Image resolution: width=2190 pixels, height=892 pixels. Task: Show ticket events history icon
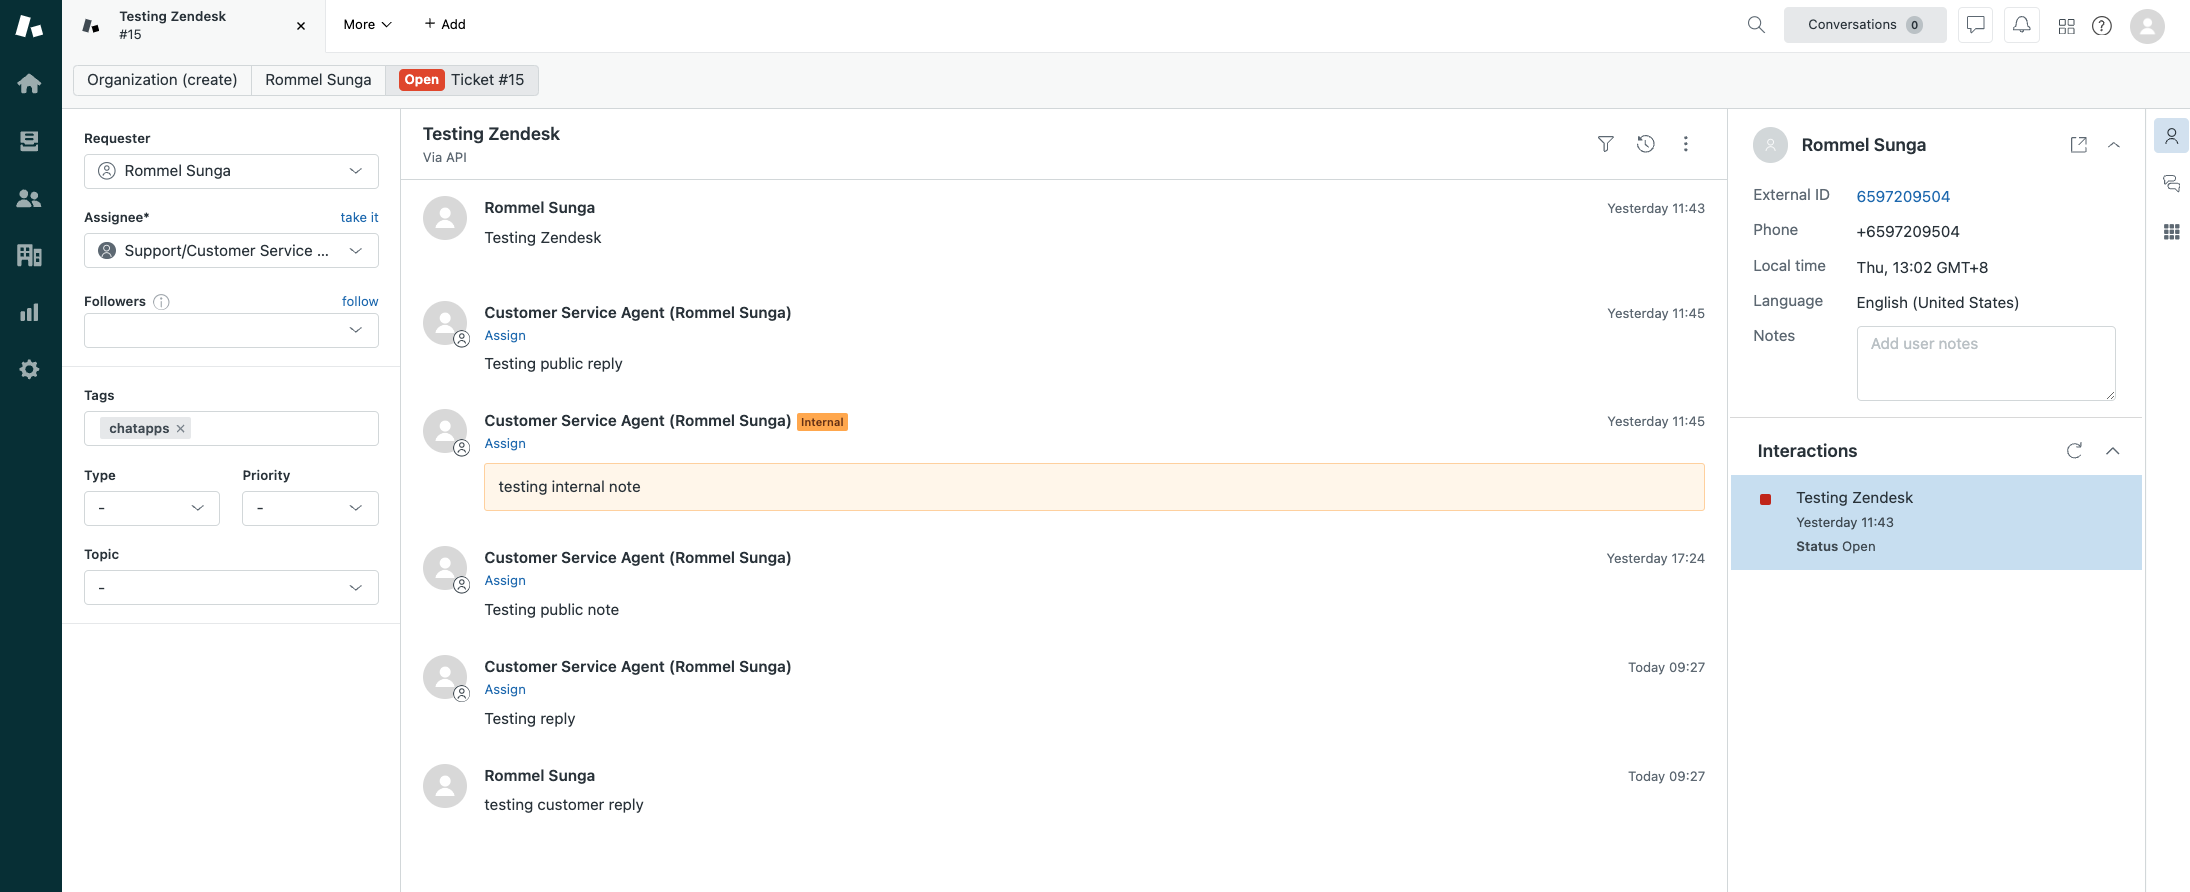point(1645,144)
